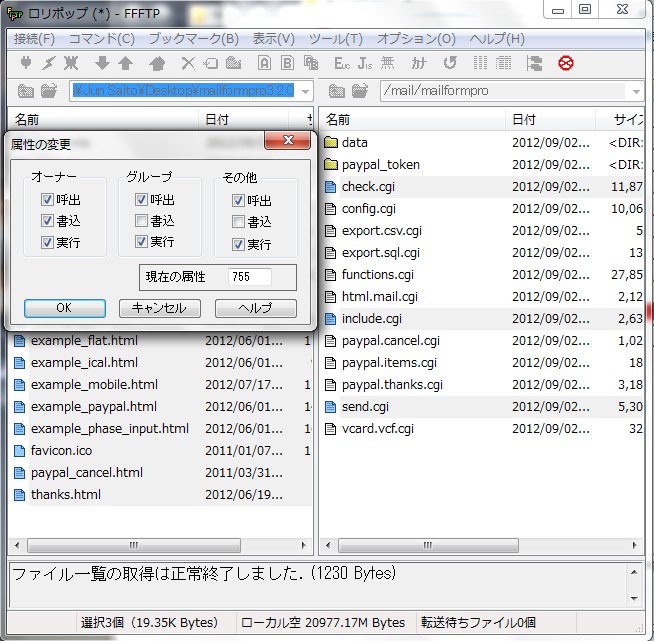
Task: Open change-folder icon in local pane
Action: click(49, 90)
